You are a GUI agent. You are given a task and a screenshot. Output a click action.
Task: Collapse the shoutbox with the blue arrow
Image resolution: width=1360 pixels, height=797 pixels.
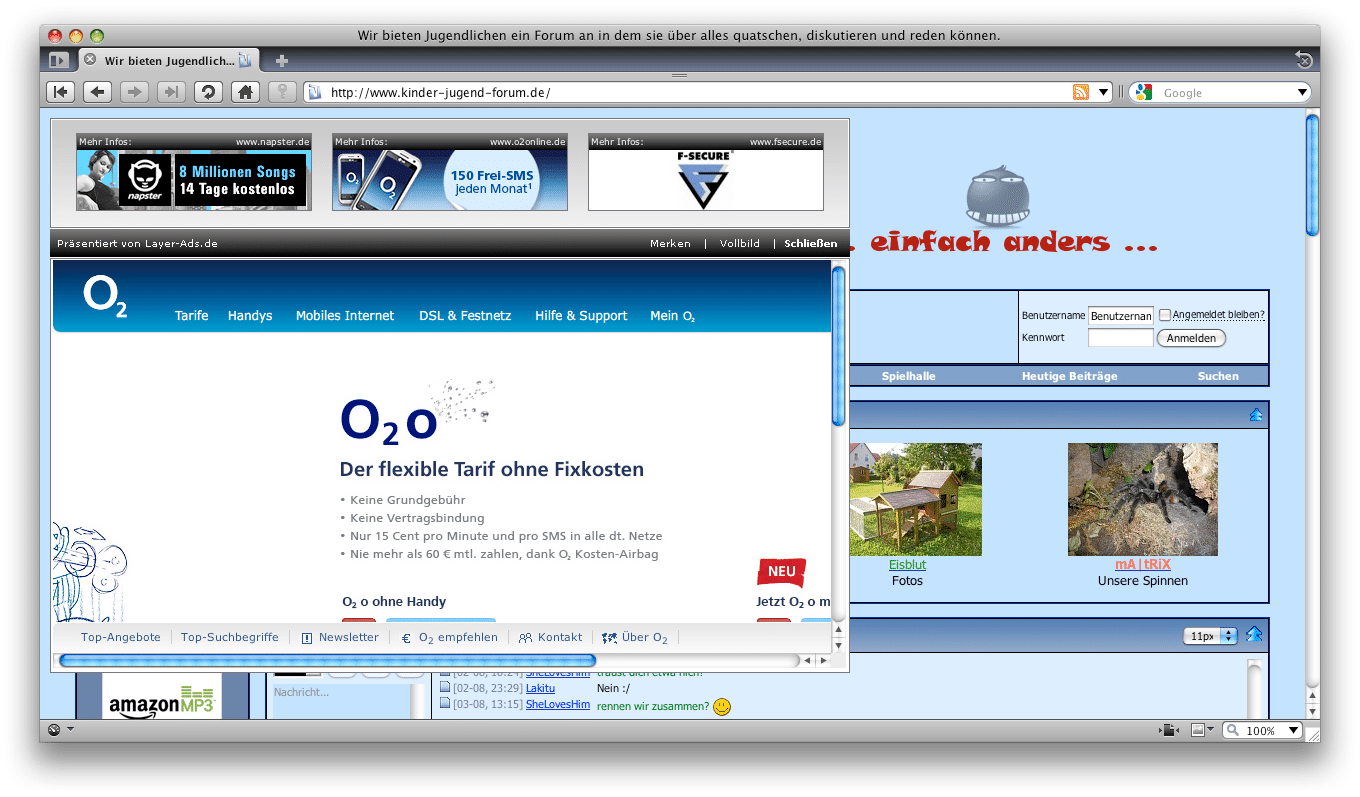coord(1254,635)
